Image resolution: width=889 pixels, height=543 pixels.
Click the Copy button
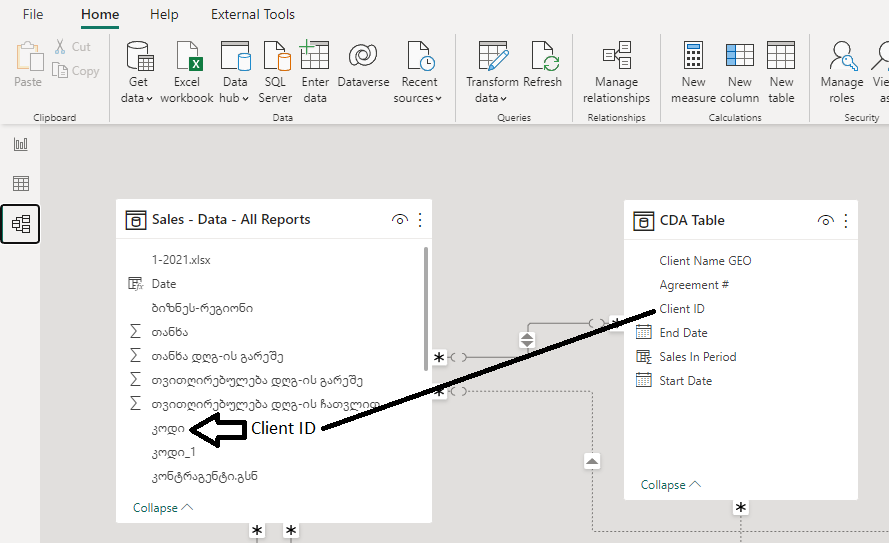click(x=76, y=70)
